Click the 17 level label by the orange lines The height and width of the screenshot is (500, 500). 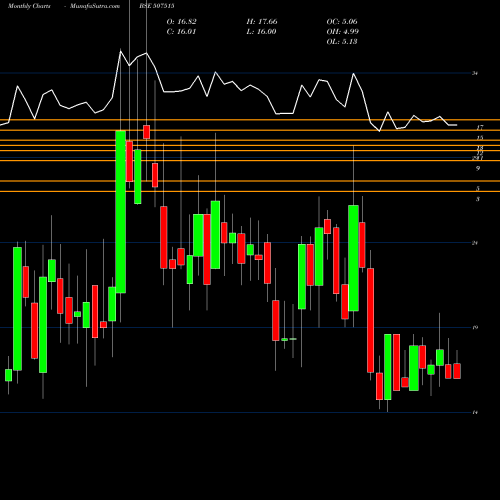[x=479, y=127]
